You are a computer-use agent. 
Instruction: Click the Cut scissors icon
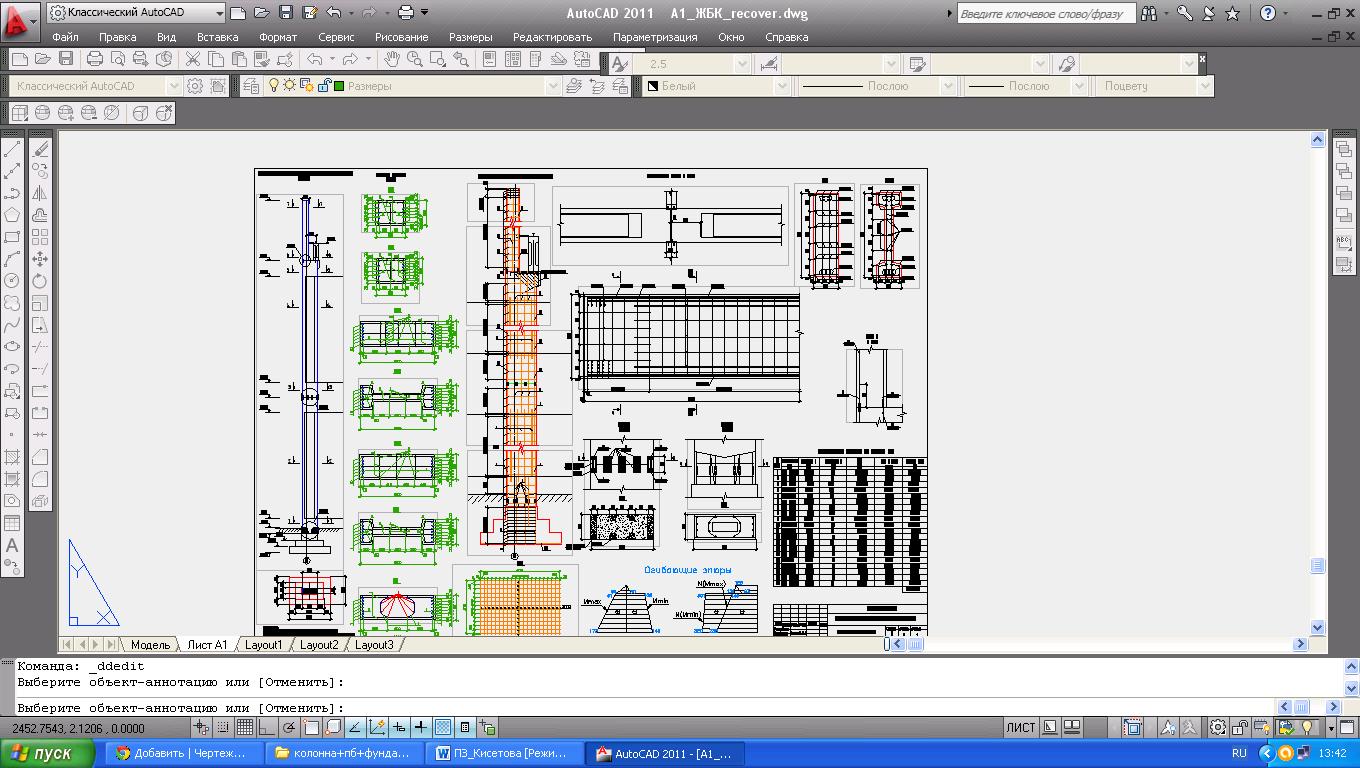coord(192,60)
